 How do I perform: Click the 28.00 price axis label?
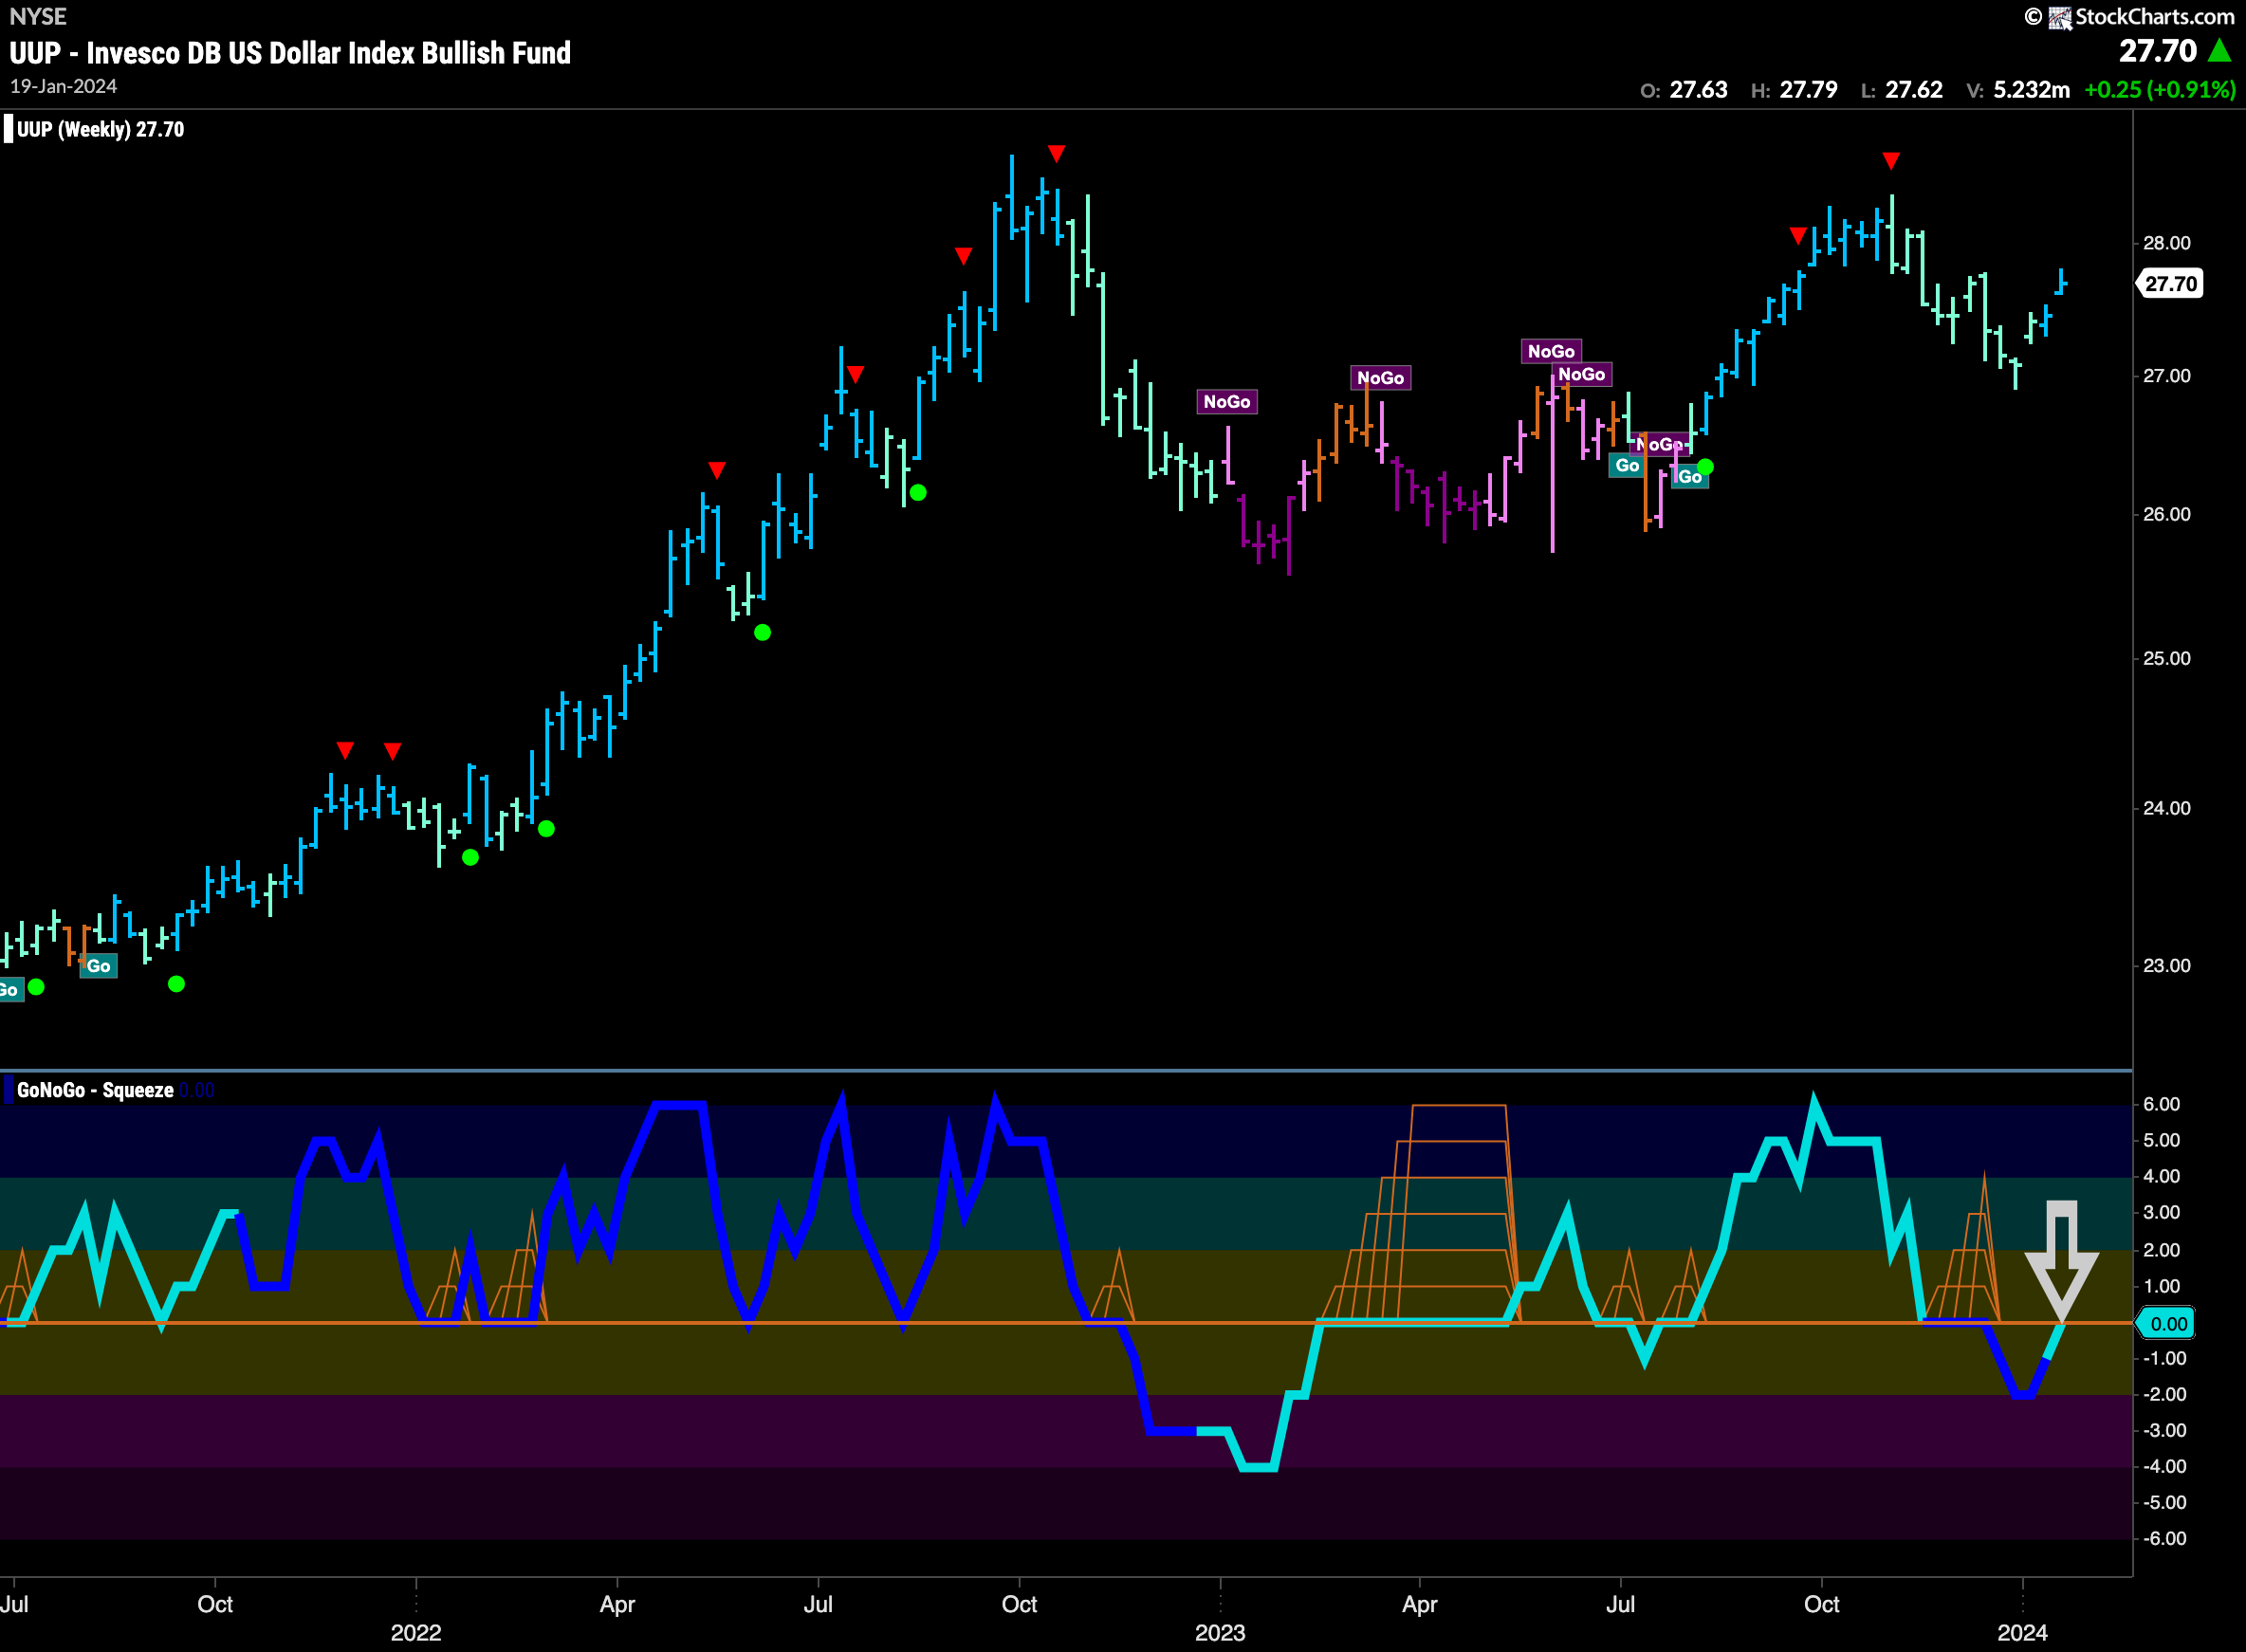tap(2166, 243)
